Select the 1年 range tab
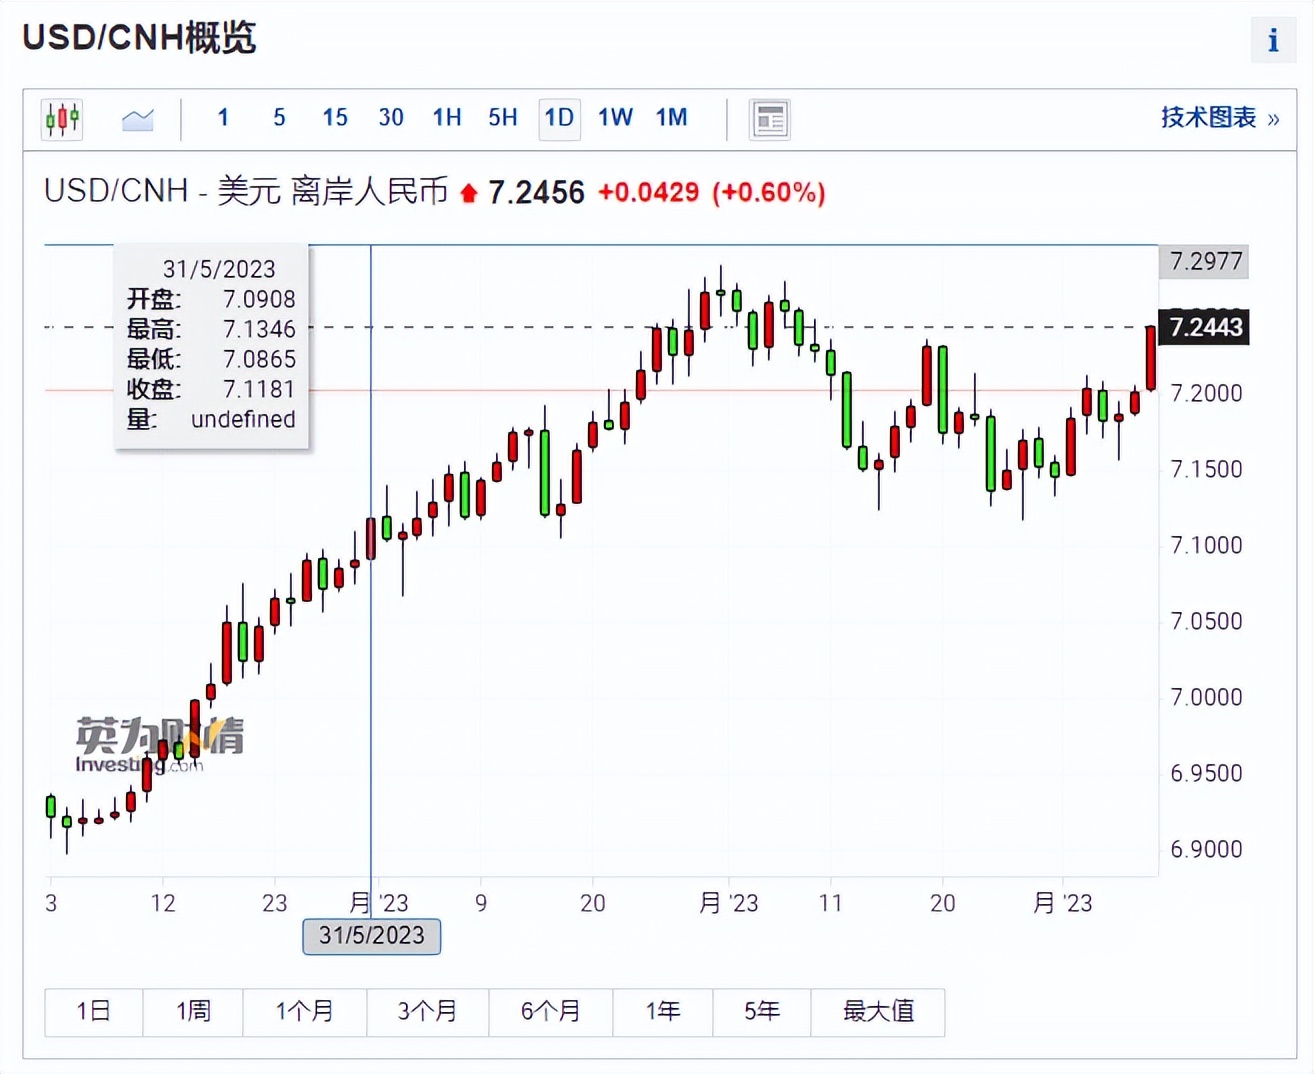The image size is (1314, 1074). pyautogui.click(x=663, y=1011)
